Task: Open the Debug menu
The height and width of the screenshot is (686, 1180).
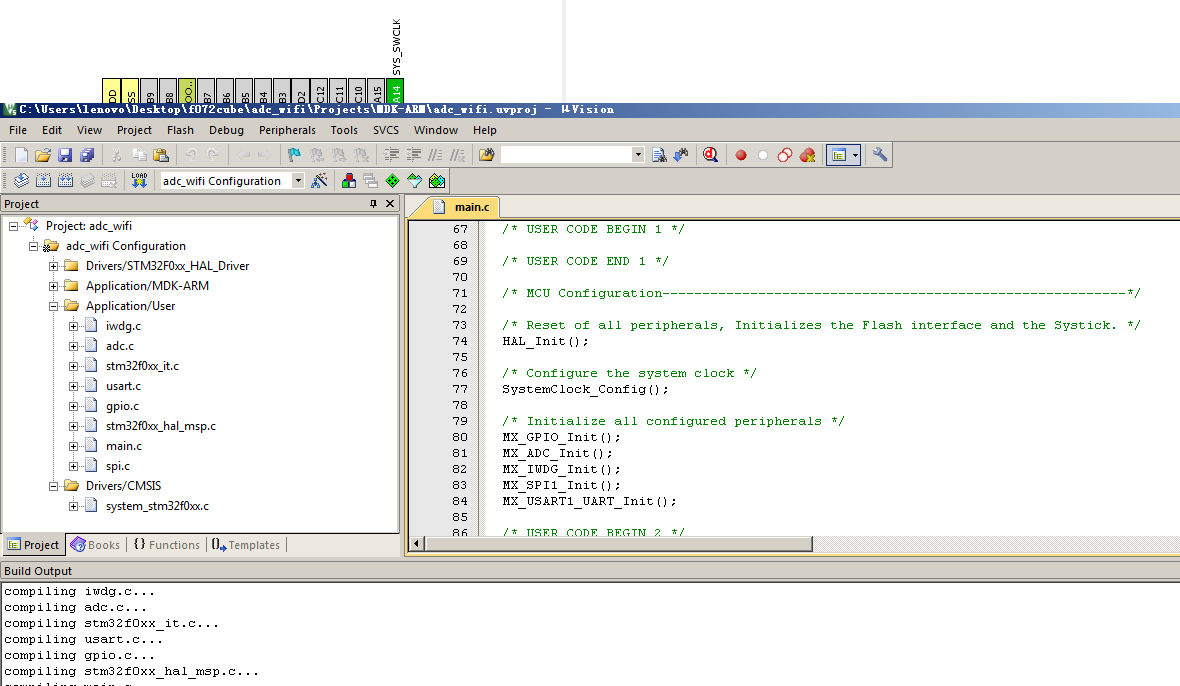Action: point(226,130)
